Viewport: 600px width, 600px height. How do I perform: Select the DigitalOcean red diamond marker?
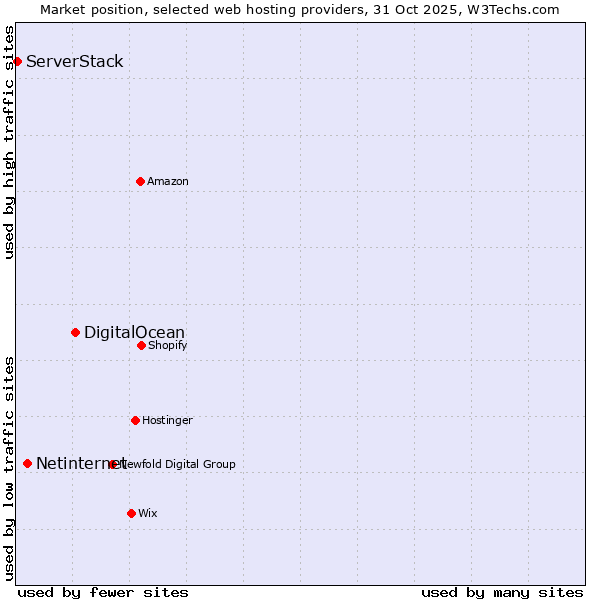pyautogui.click(x=75, y=332)
